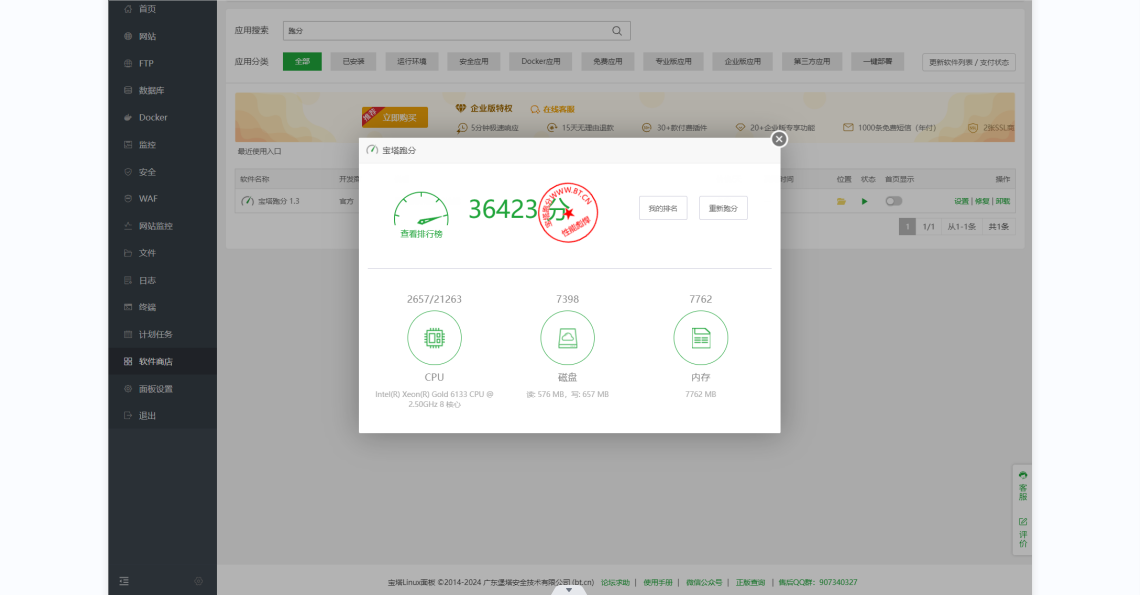Click the CPU chip icon
Screen dimensions: 1140x595
[434, 338]
